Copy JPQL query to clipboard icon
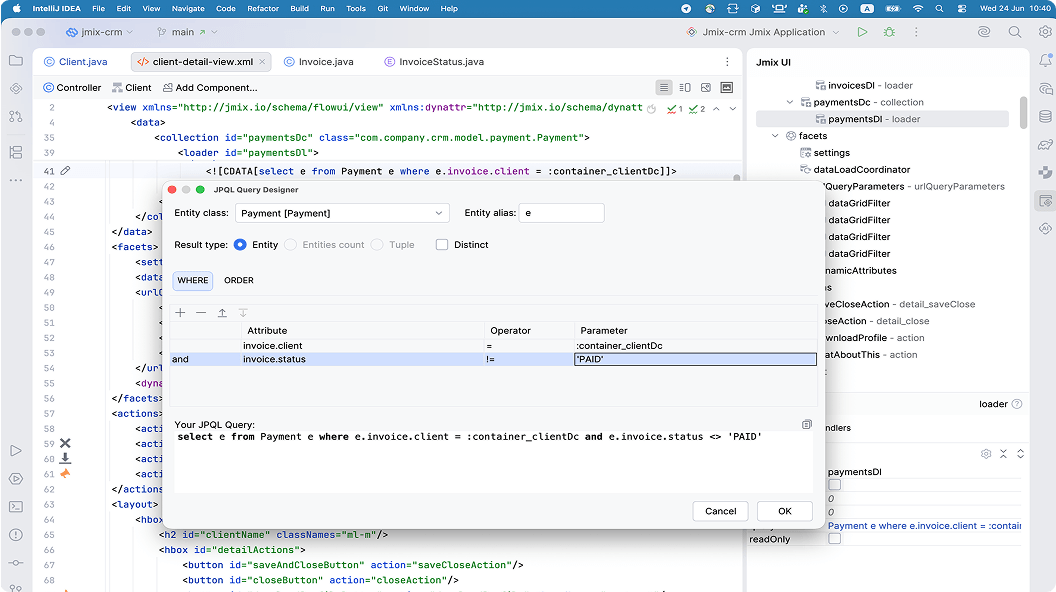The height and width of the screenshot is (592, 1056). tap(807, 424)
